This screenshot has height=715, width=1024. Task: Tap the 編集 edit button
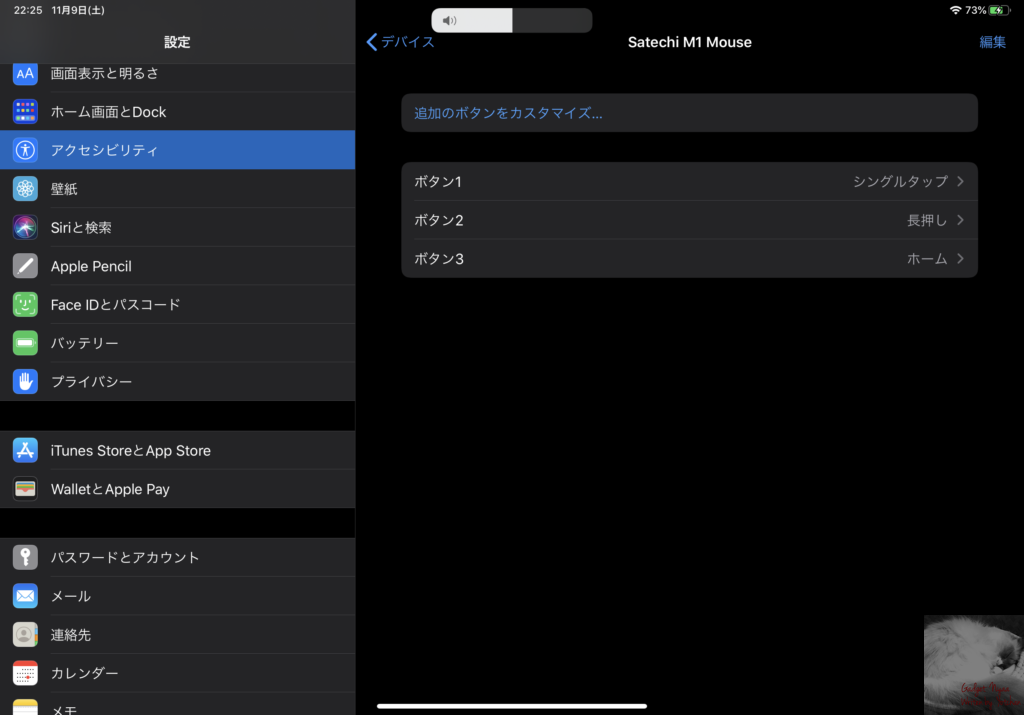(992, 42)
